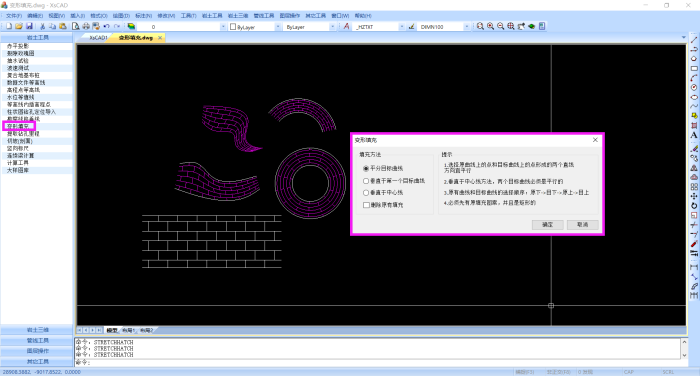Viewport: 700px width, 376px height.
Task: Switch to the 模型 layout tab
Action: pos(112,330)
